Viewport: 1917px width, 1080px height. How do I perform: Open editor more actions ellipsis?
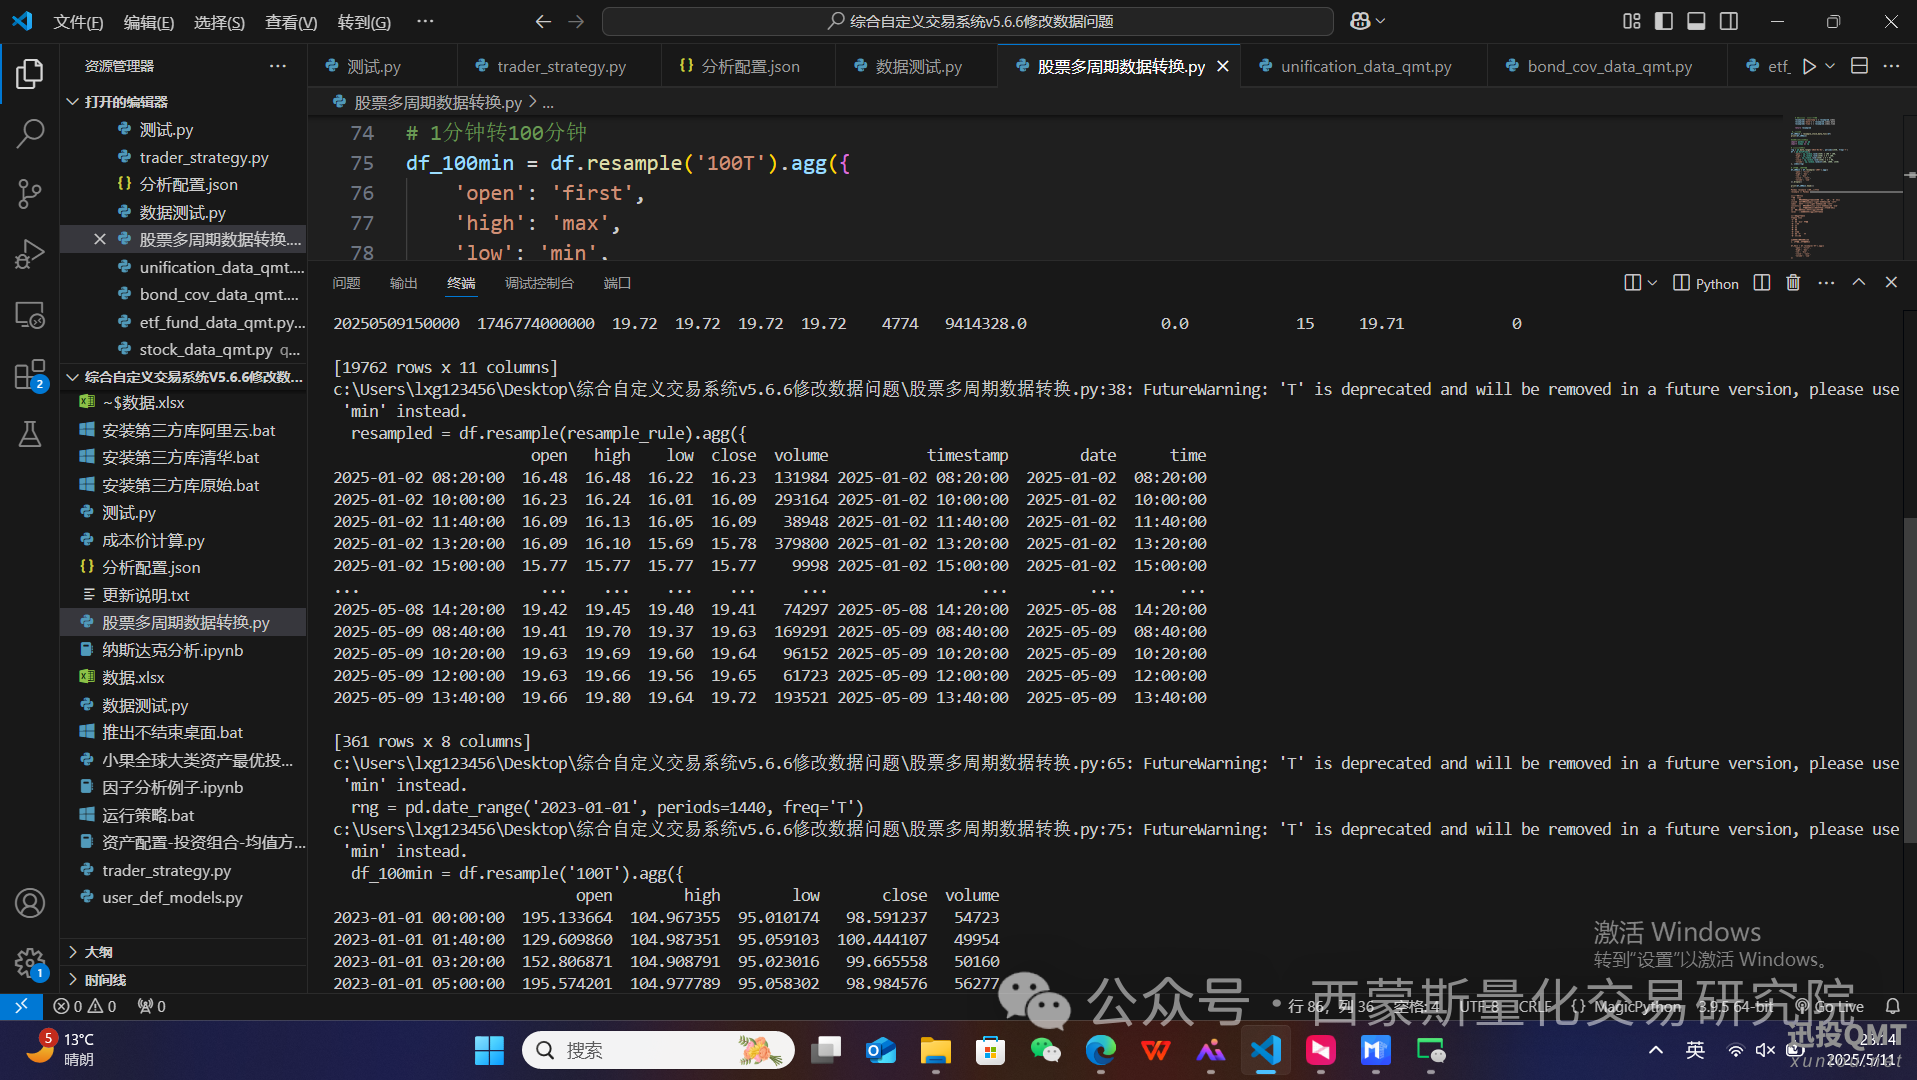click(x=1891, y=66)
